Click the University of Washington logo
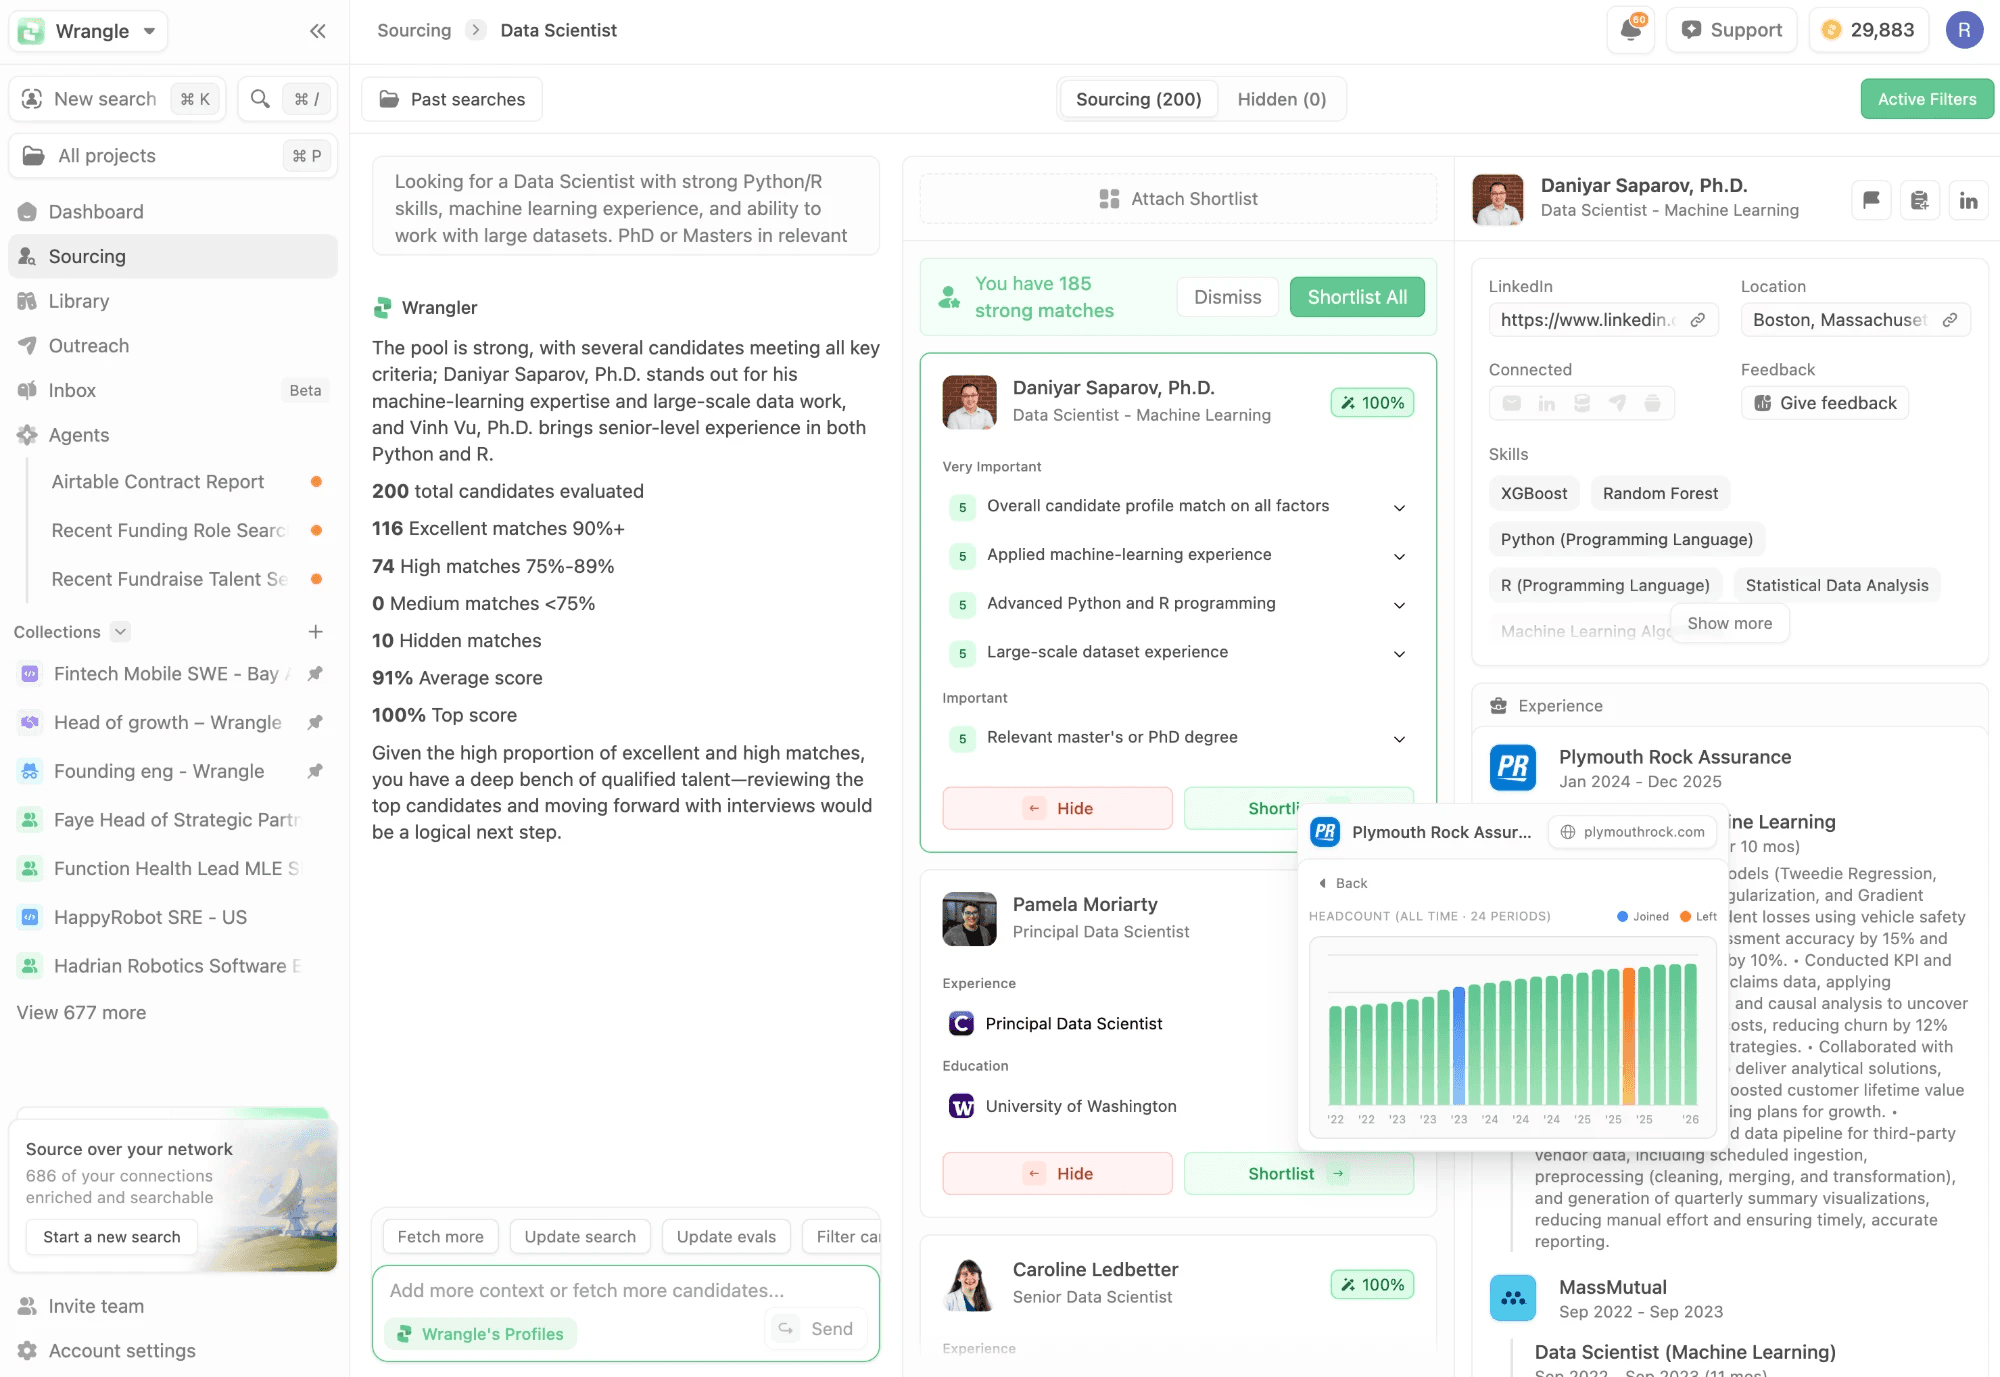Viewport: 2000px width, 1377px height. (x=961, y=1106)
